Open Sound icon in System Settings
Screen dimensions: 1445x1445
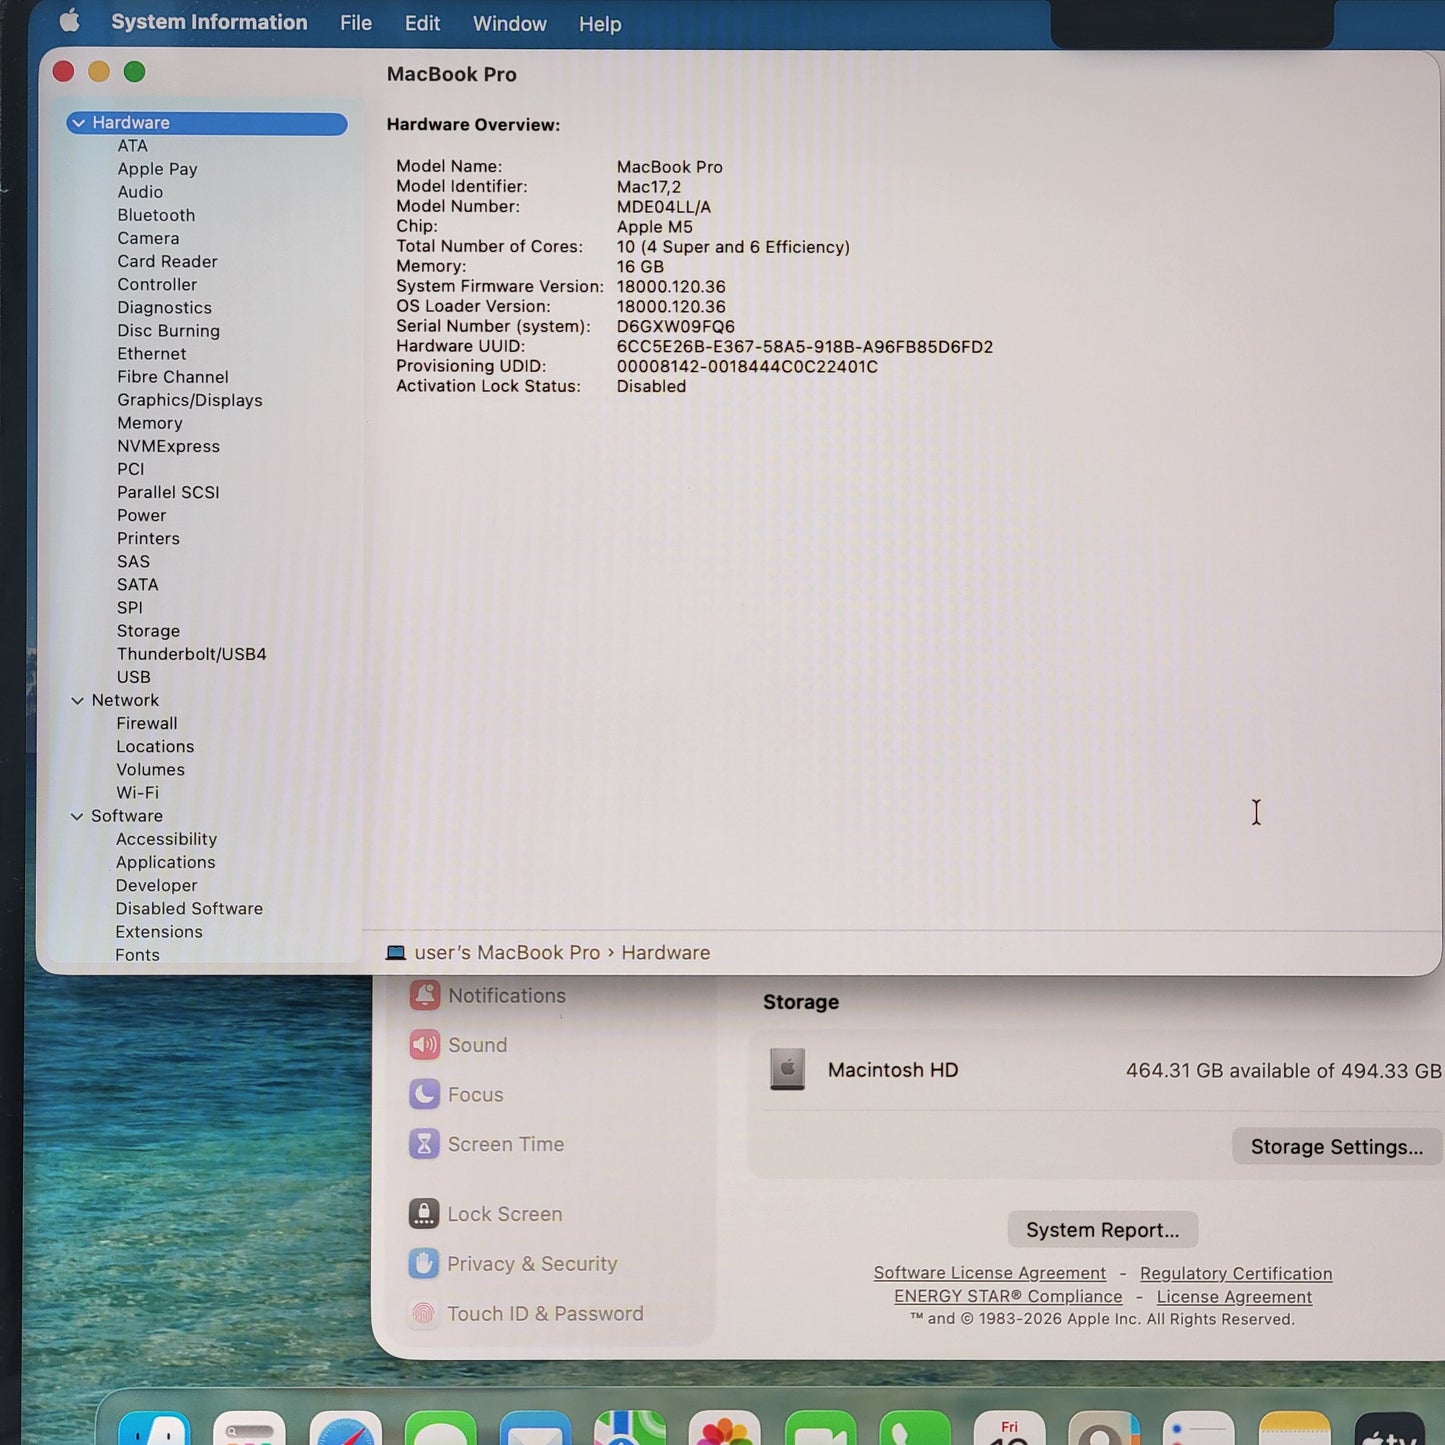coord(424,1045)
